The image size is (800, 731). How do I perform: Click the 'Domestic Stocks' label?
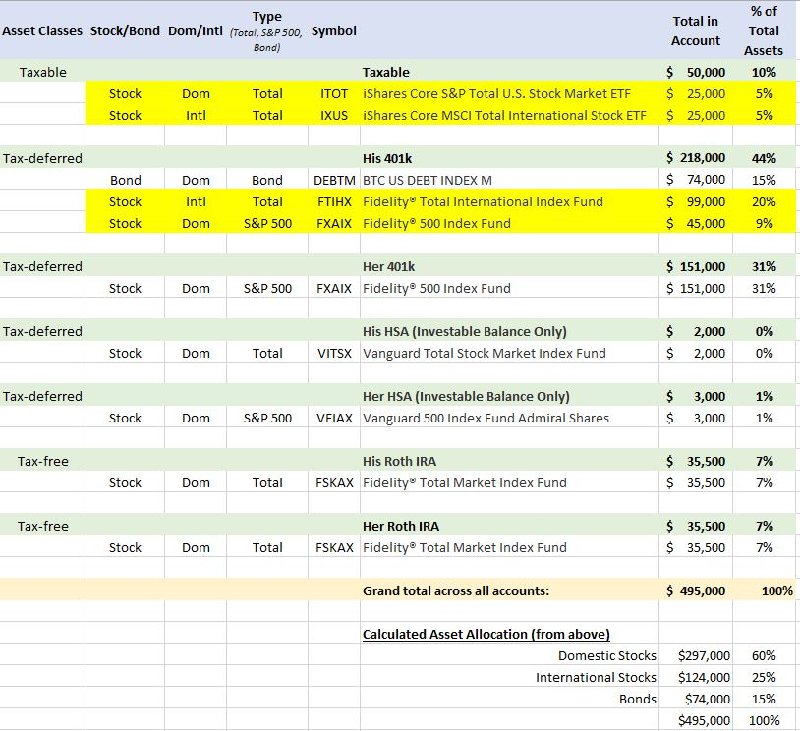click(x=607, y=656)
